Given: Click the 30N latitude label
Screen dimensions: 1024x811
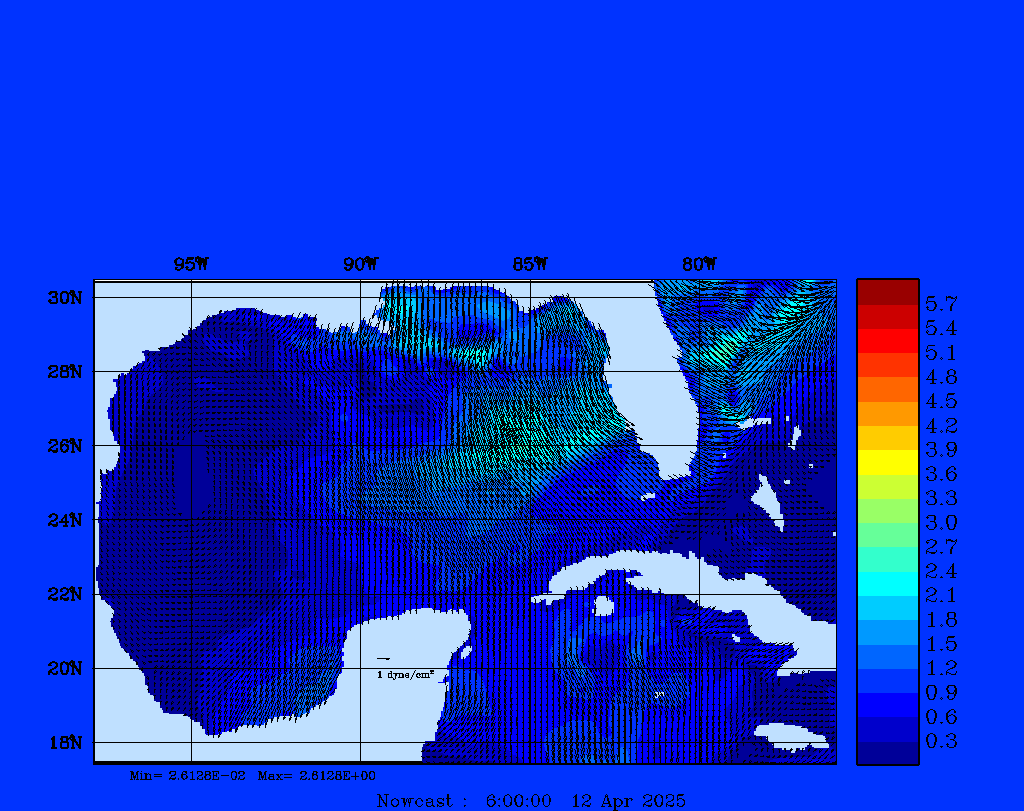Looking at the screenshot, I should coord(65,298).
